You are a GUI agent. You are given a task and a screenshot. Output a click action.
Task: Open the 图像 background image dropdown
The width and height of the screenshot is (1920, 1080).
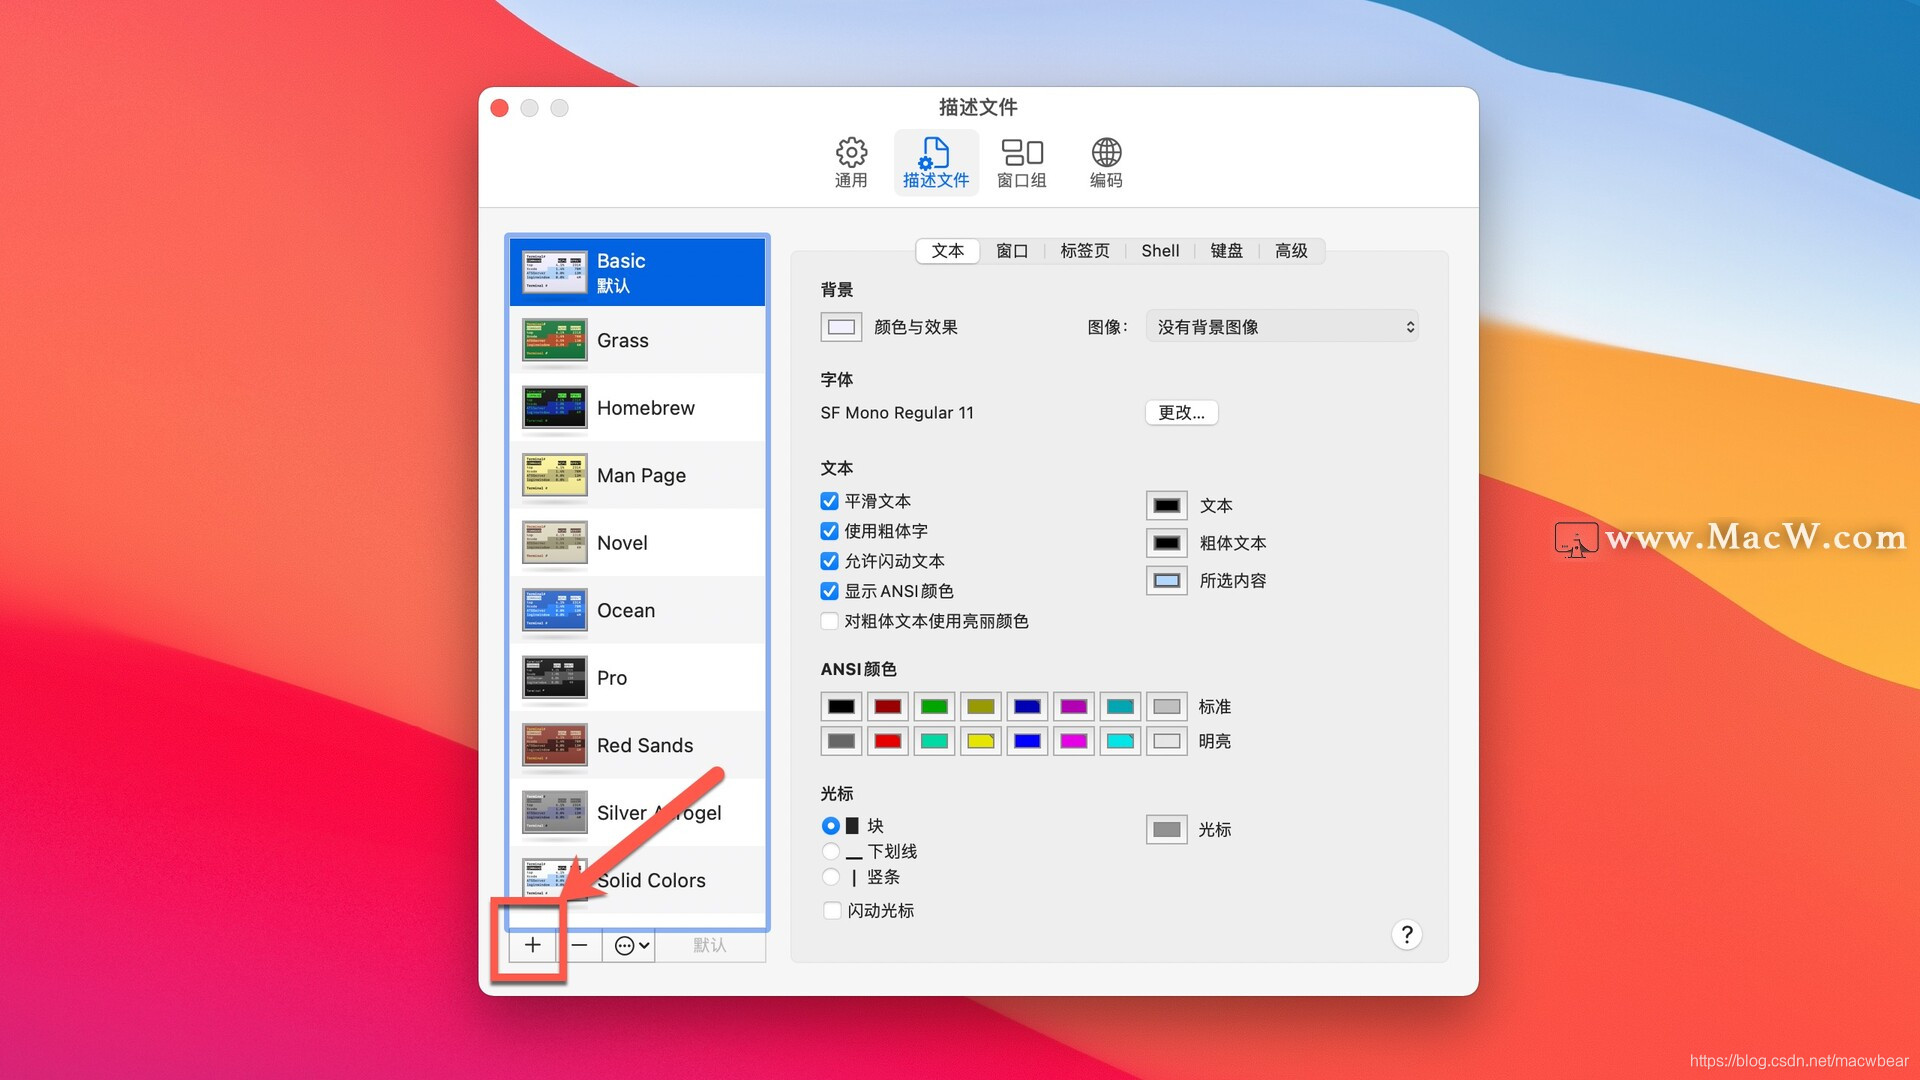[1282, 327]
